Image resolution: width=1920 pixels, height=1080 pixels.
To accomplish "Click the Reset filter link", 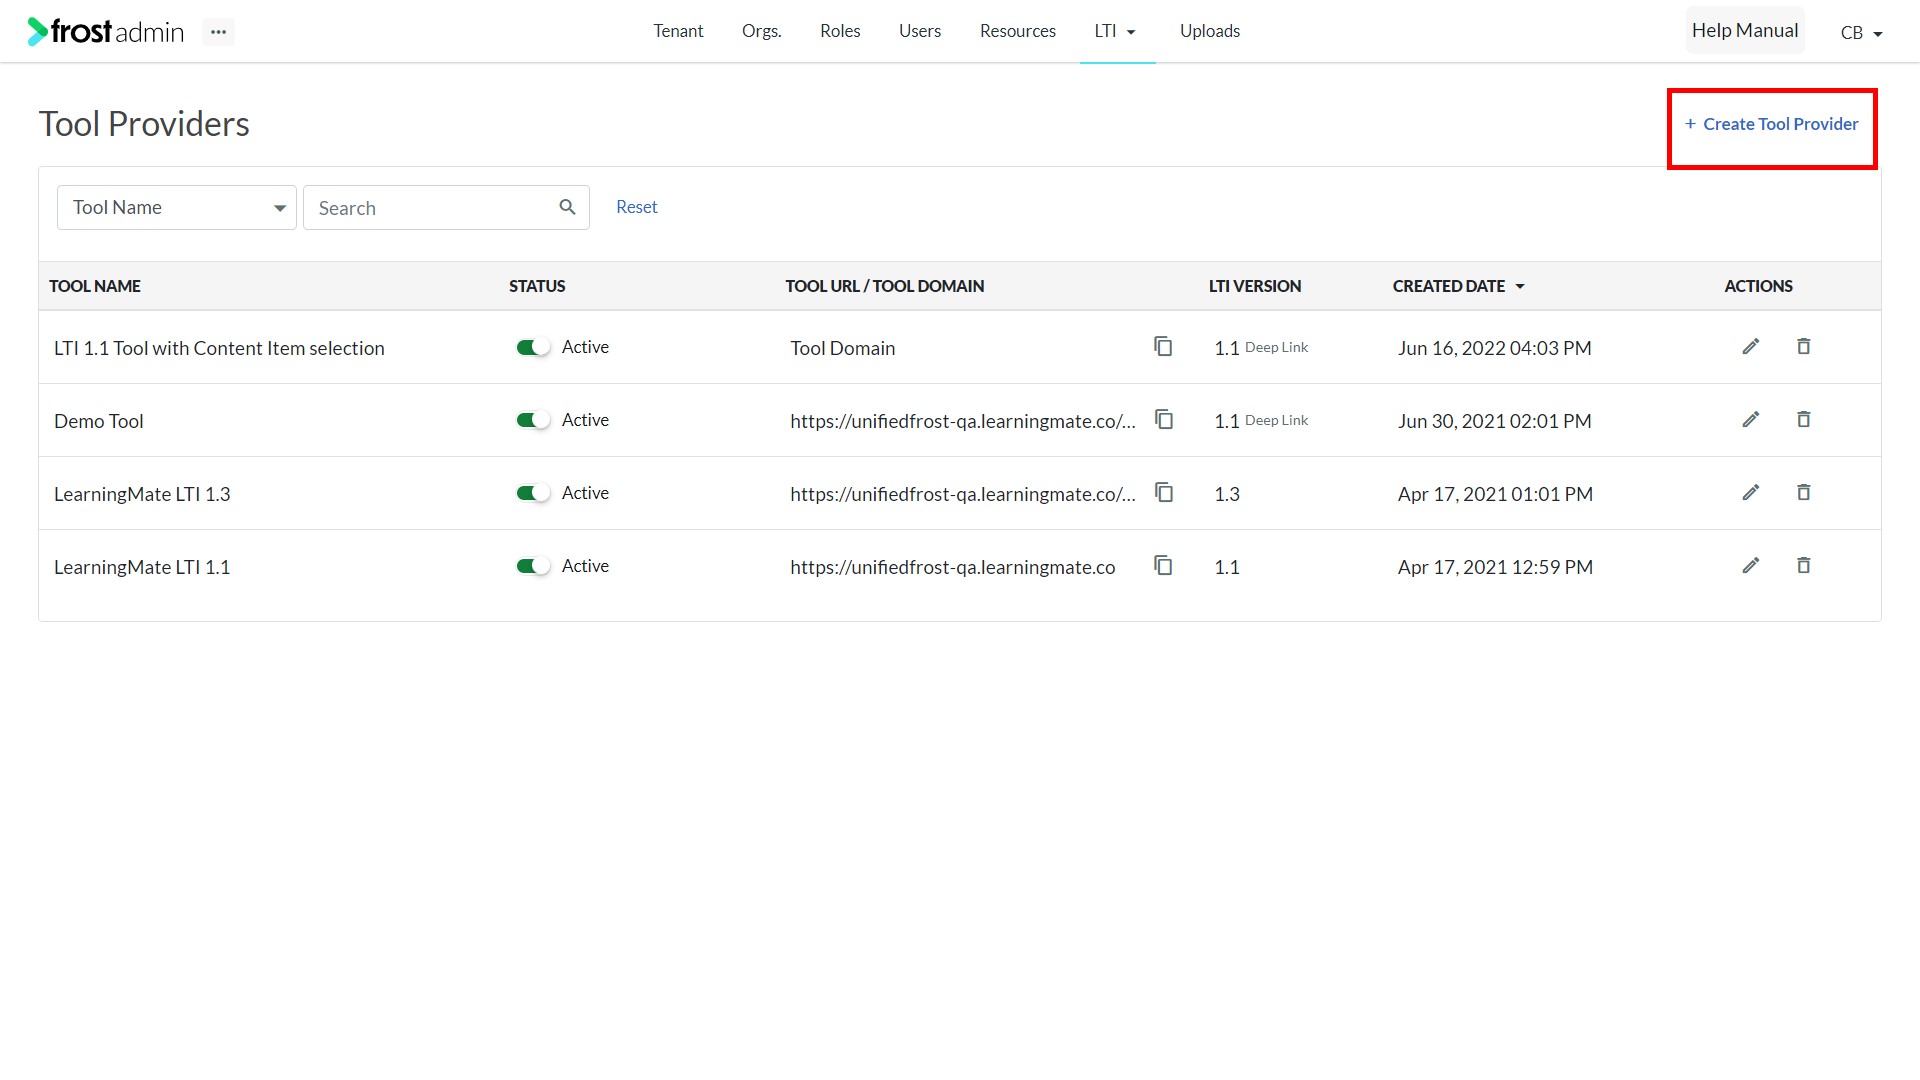I will coord(637,207).
